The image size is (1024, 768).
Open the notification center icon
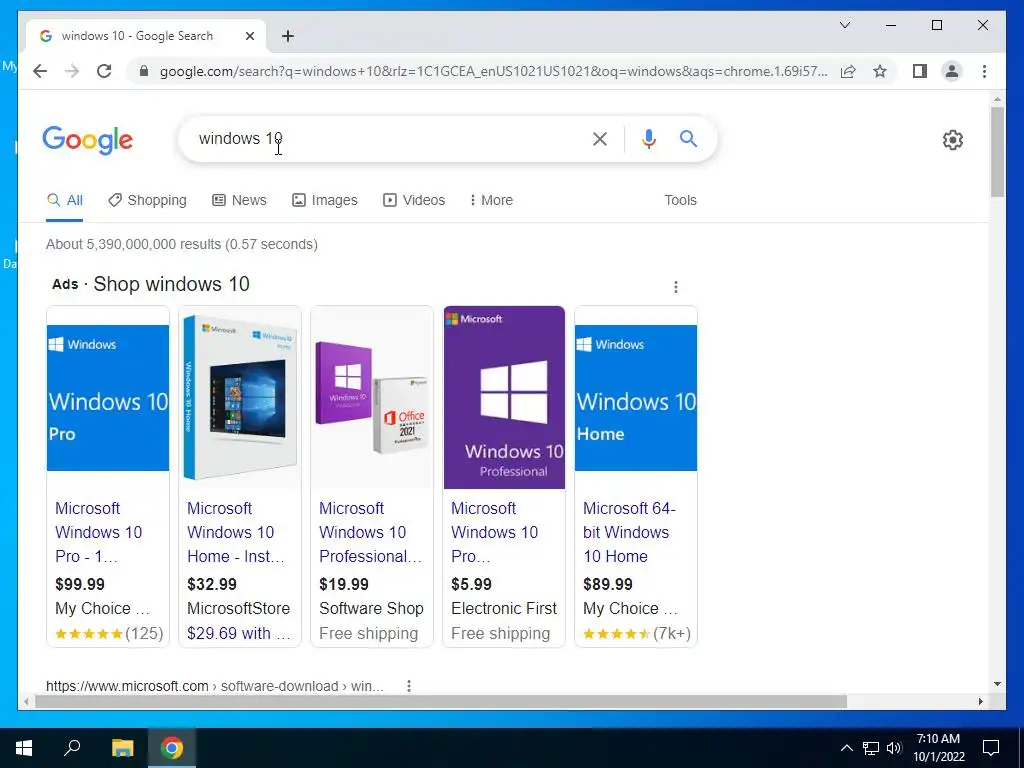point(991,748)
